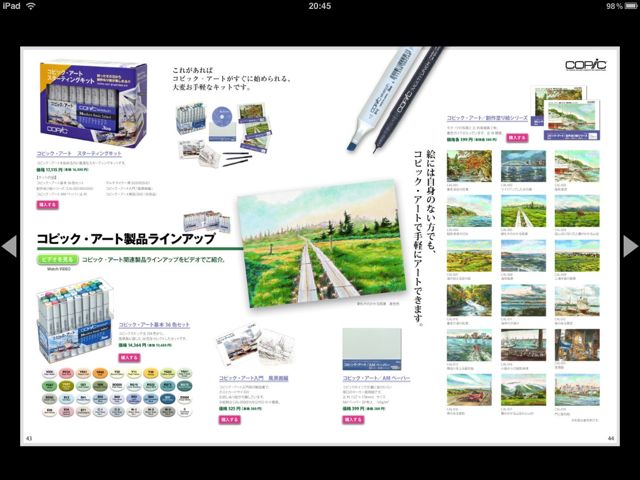Tap the kit contents image with the CD
This screenshot has width=640, height=480.
tap(224, 135)
